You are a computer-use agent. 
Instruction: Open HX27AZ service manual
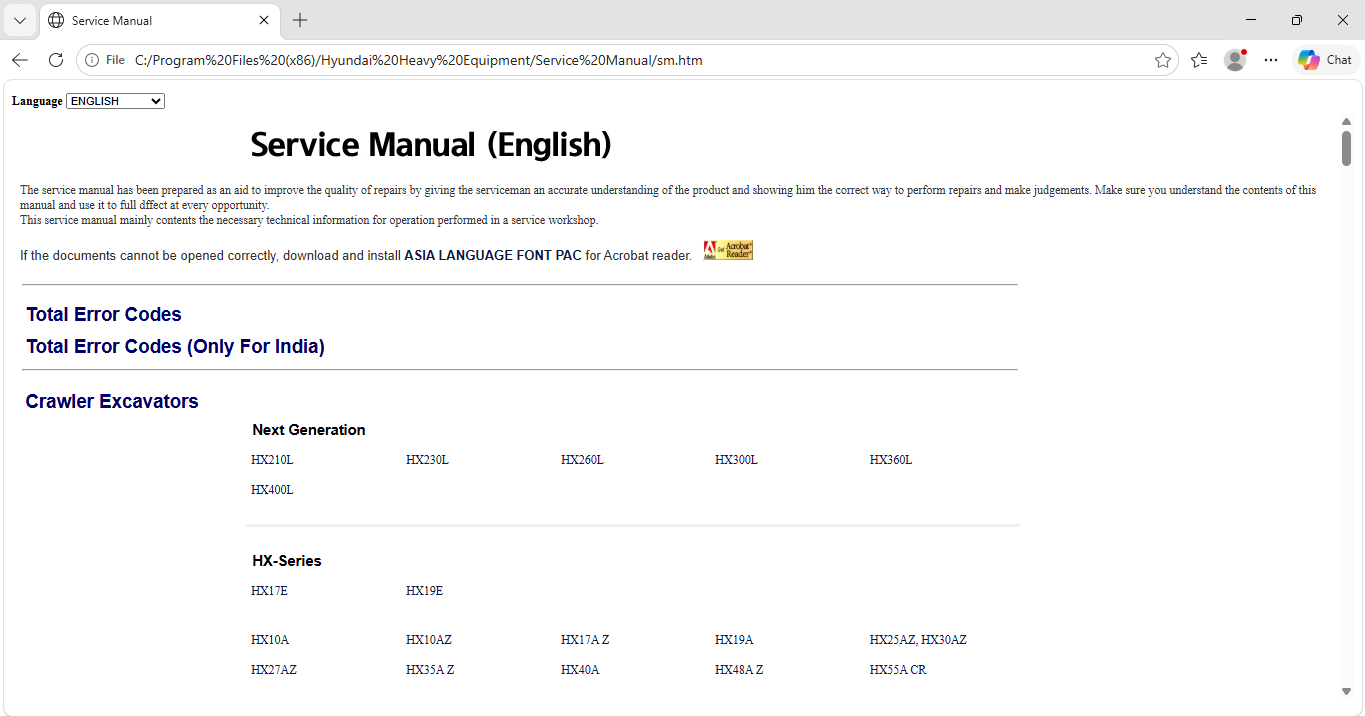click(x=274, y=670)
